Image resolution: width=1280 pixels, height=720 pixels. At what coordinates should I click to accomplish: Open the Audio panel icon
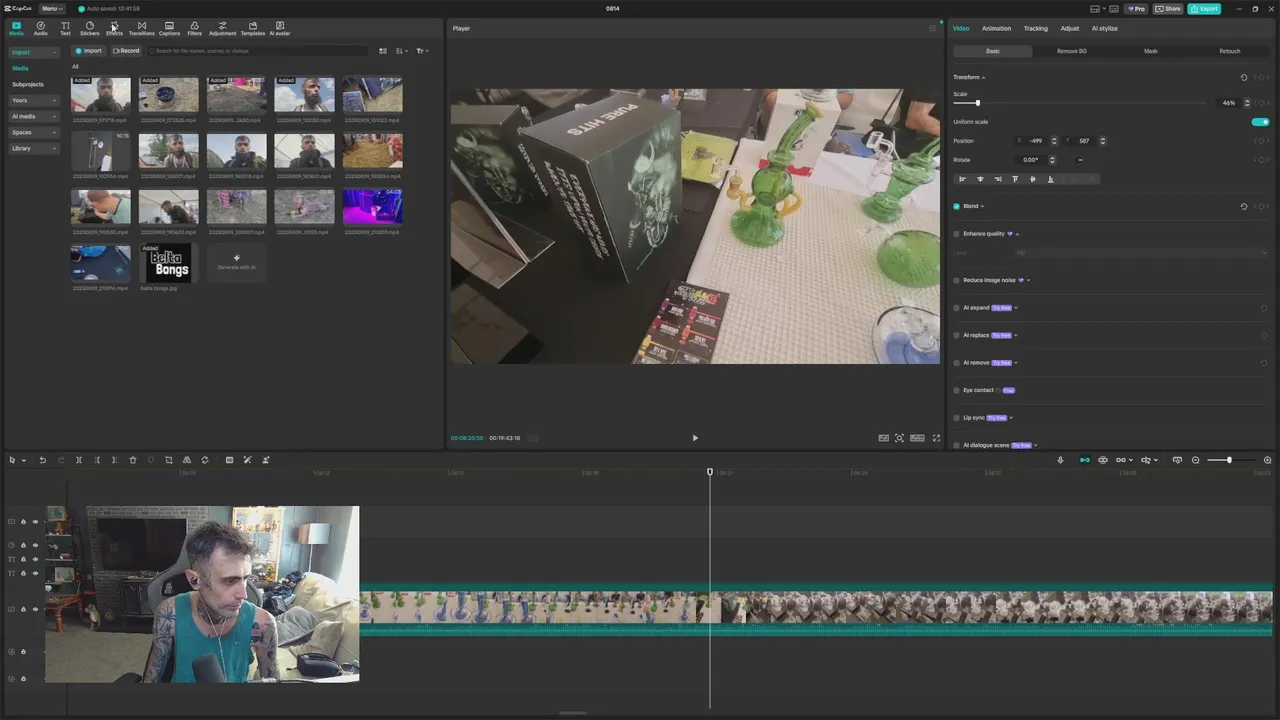(x=40, y=28)
